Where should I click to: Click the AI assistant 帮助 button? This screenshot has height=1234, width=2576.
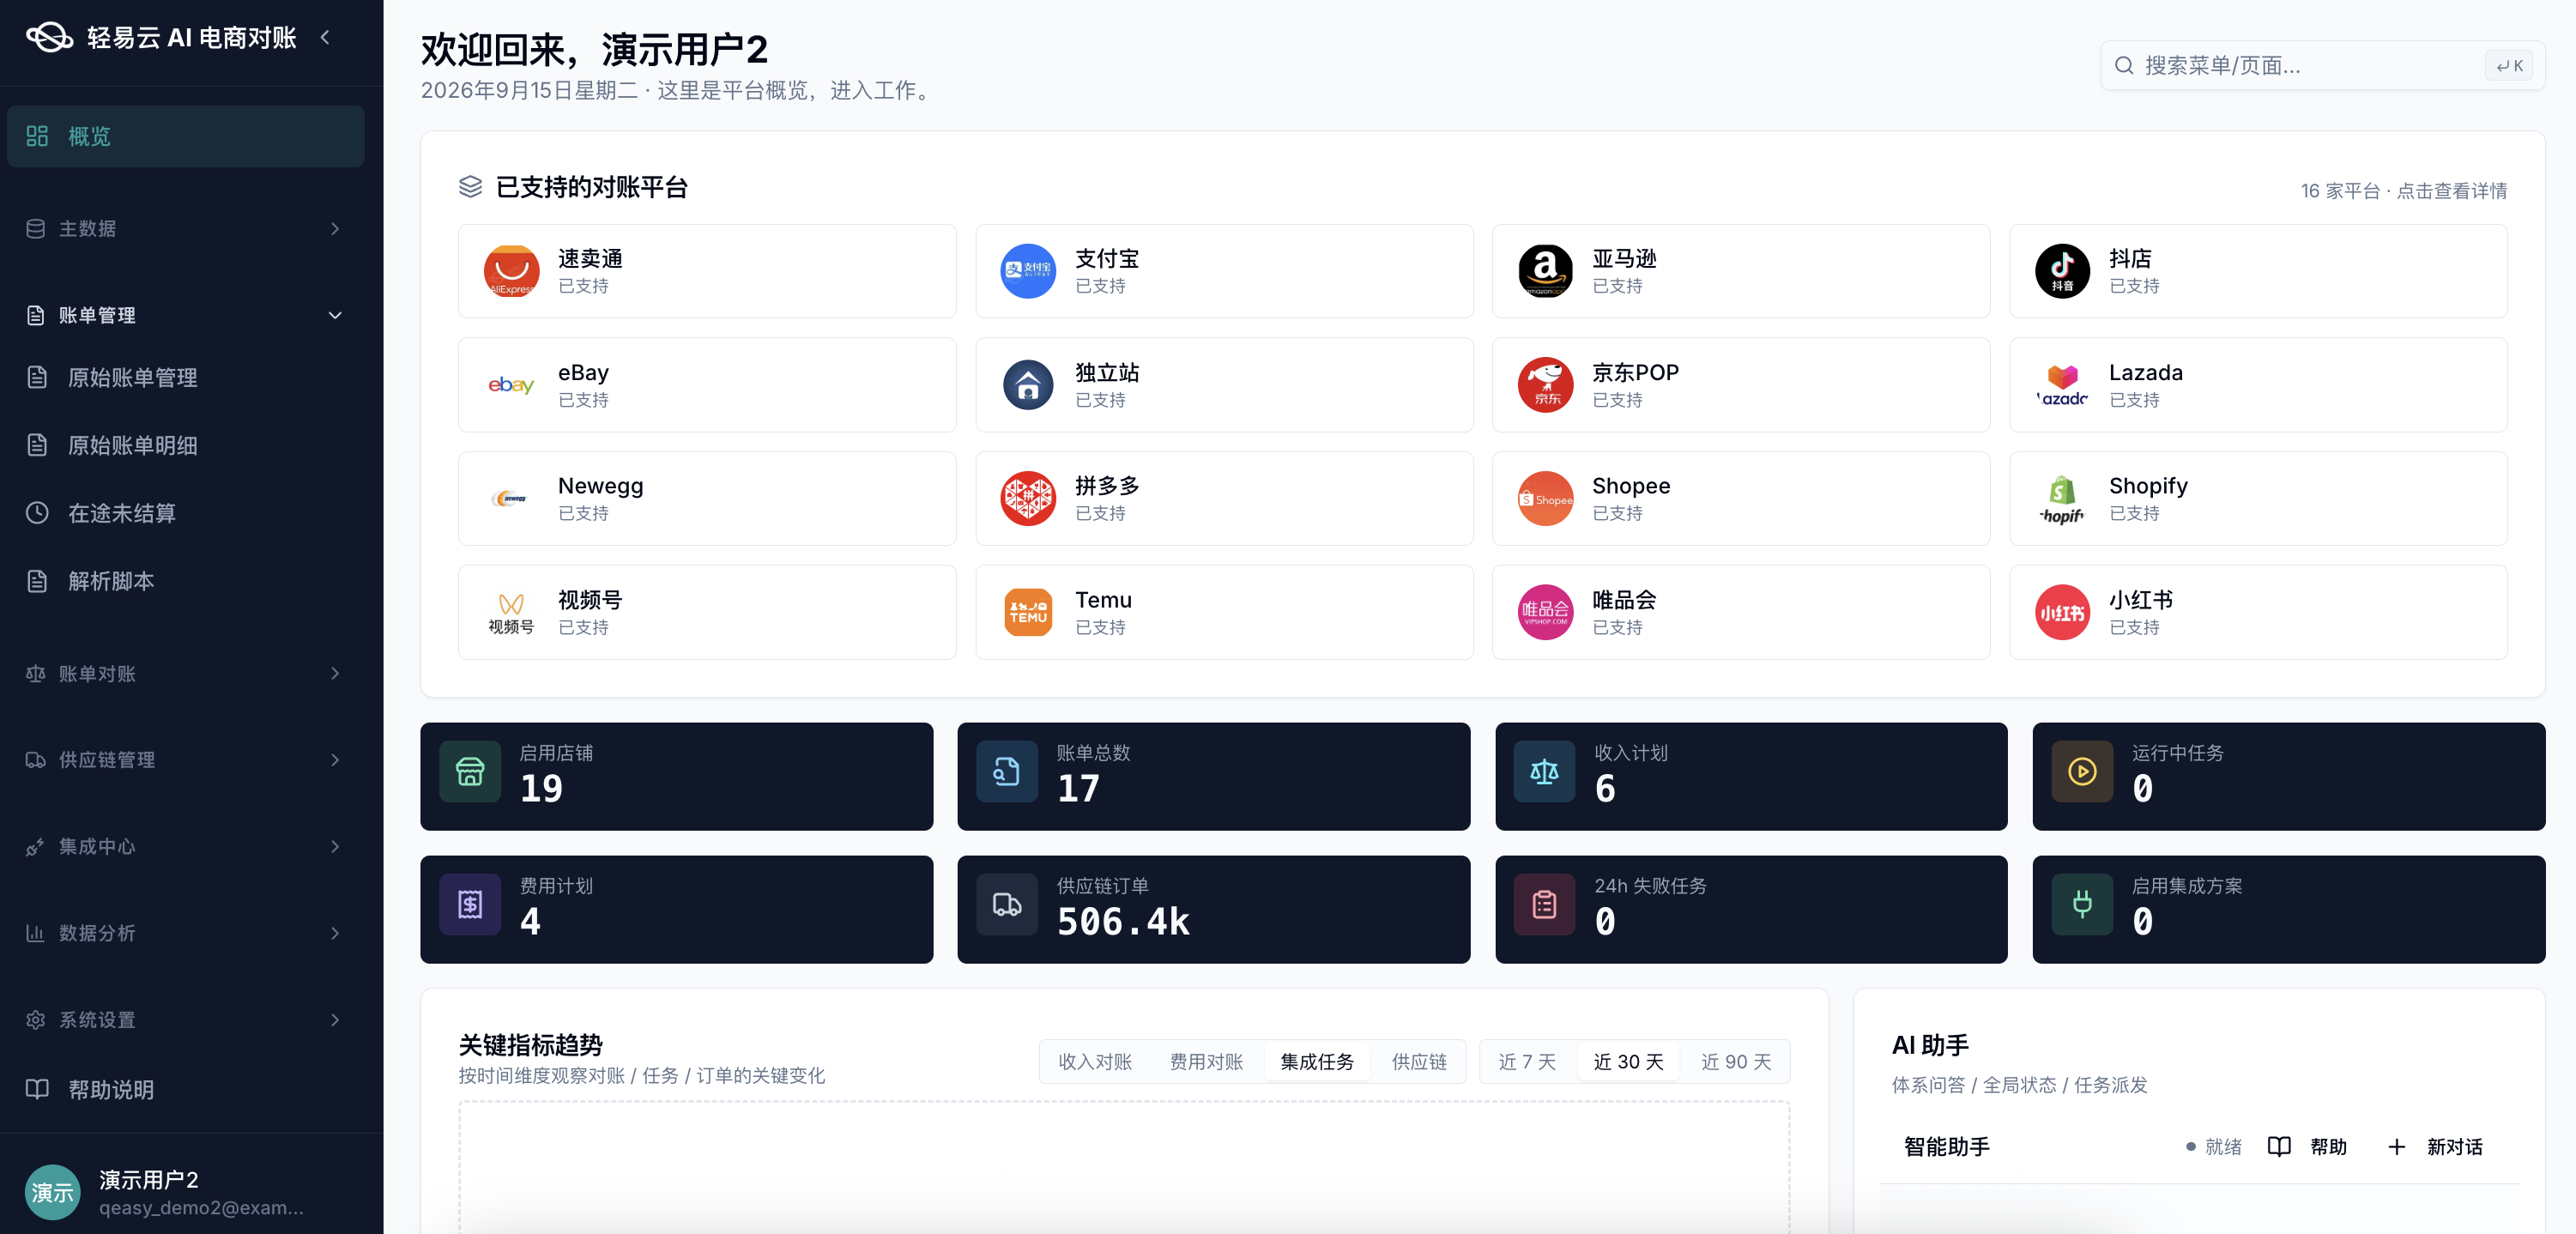(2307, 1147)
